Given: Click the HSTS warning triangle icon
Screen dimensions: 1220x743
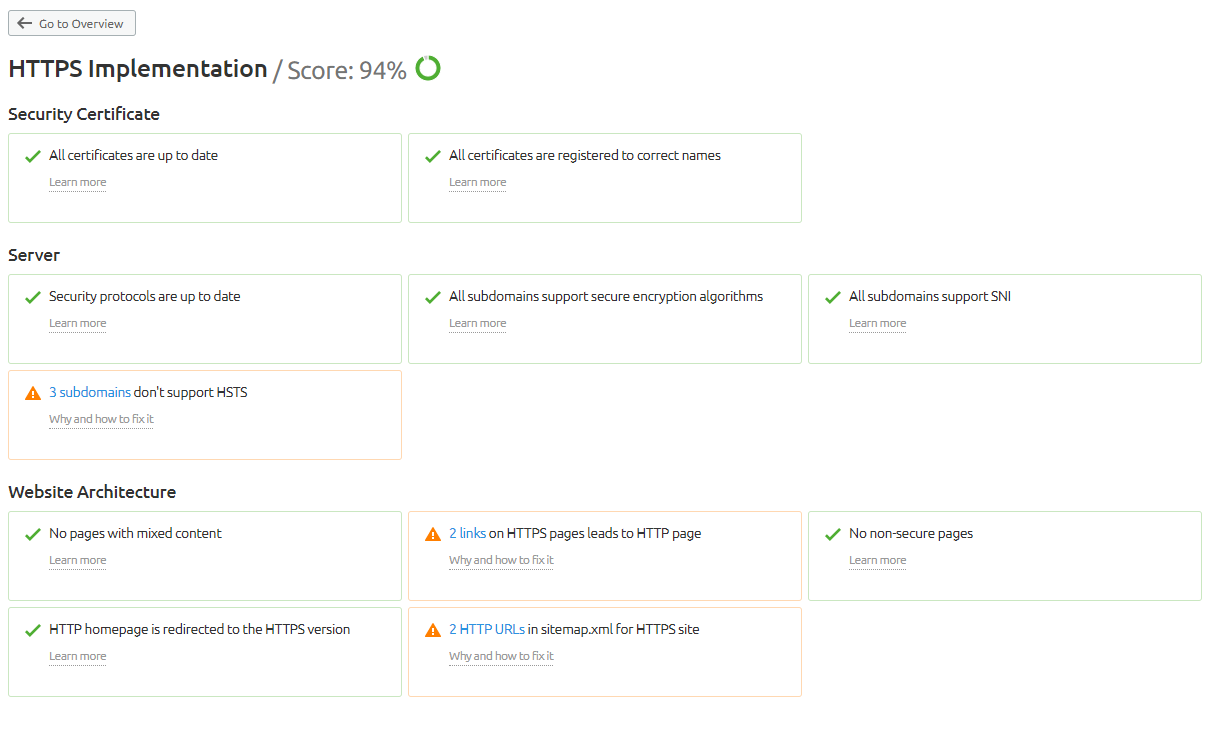Looking at the screenshot, I should [33, 394].
